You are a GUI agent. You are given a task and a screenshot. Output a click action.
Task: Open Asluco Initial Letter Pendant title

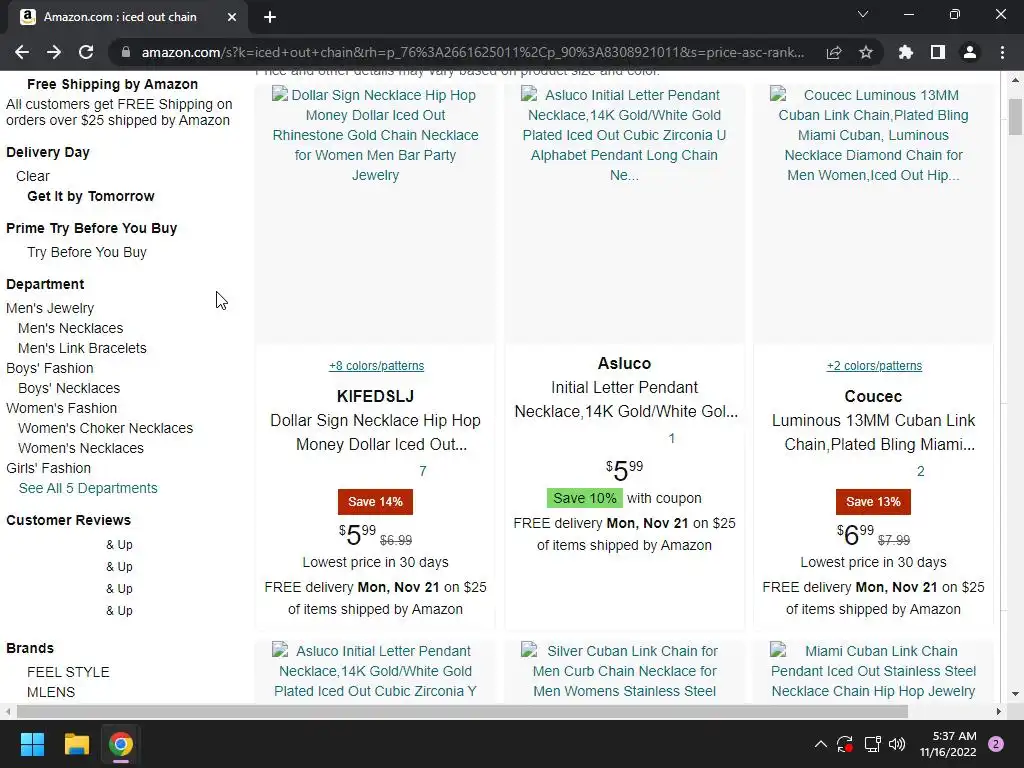[x=626, y=400]
